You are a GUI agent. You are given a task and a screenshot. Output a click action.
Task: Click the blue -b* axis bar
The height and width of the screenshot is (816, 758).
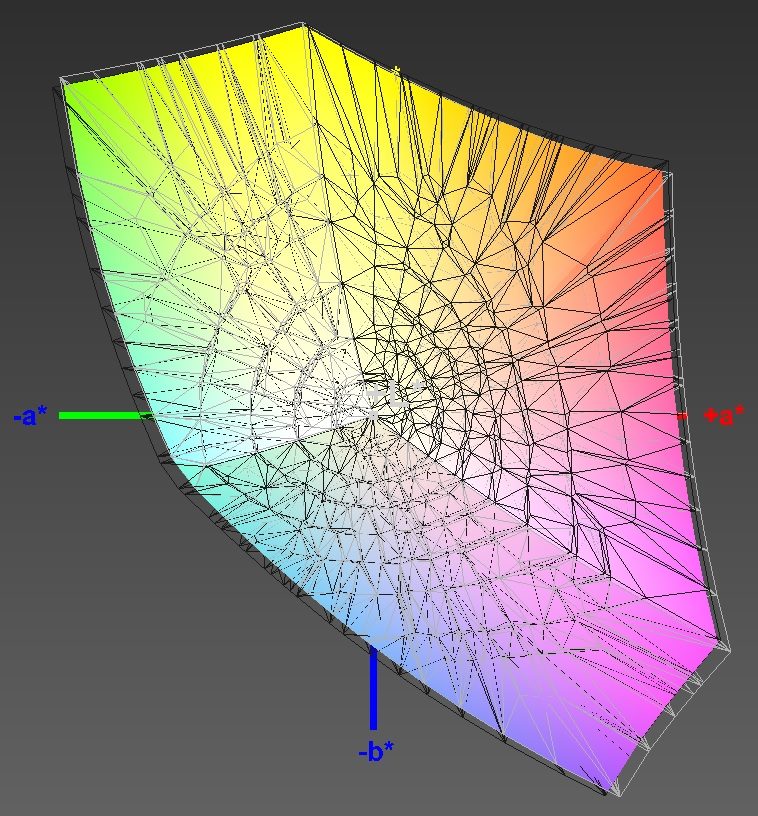click(374, 688)
